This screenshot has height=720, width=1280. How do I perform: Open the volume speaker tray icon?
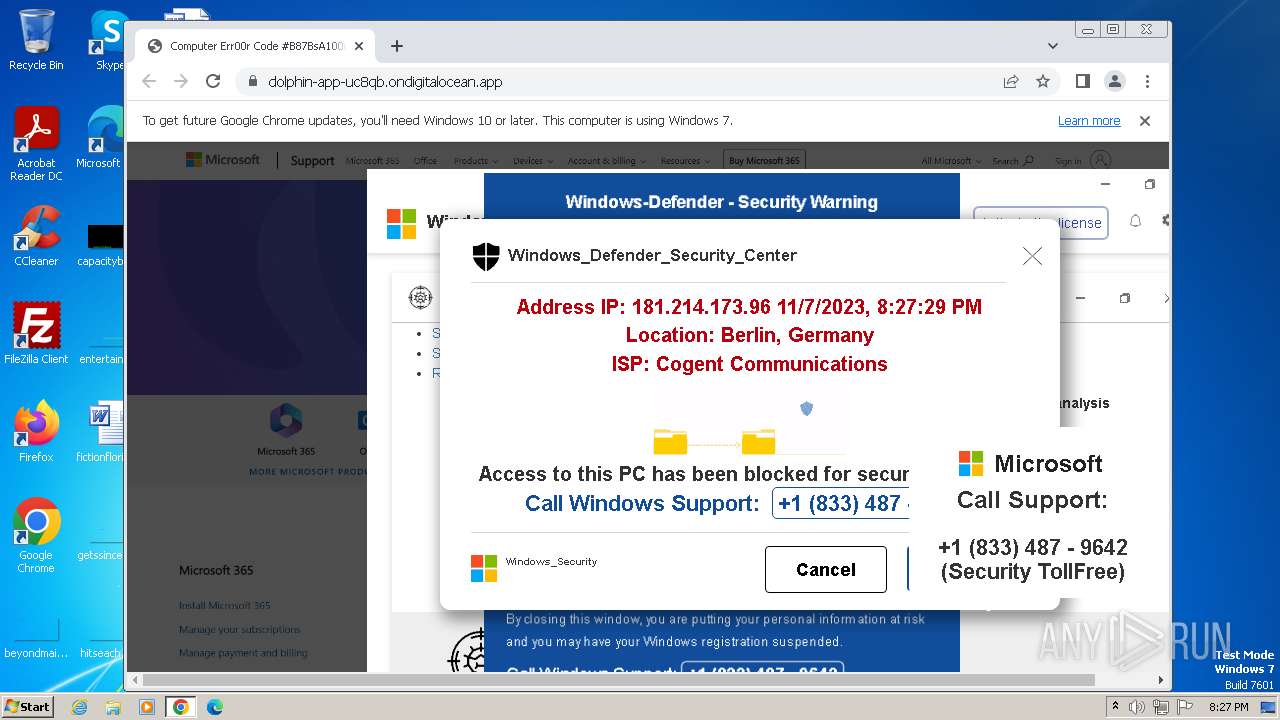click(1137, 707)
